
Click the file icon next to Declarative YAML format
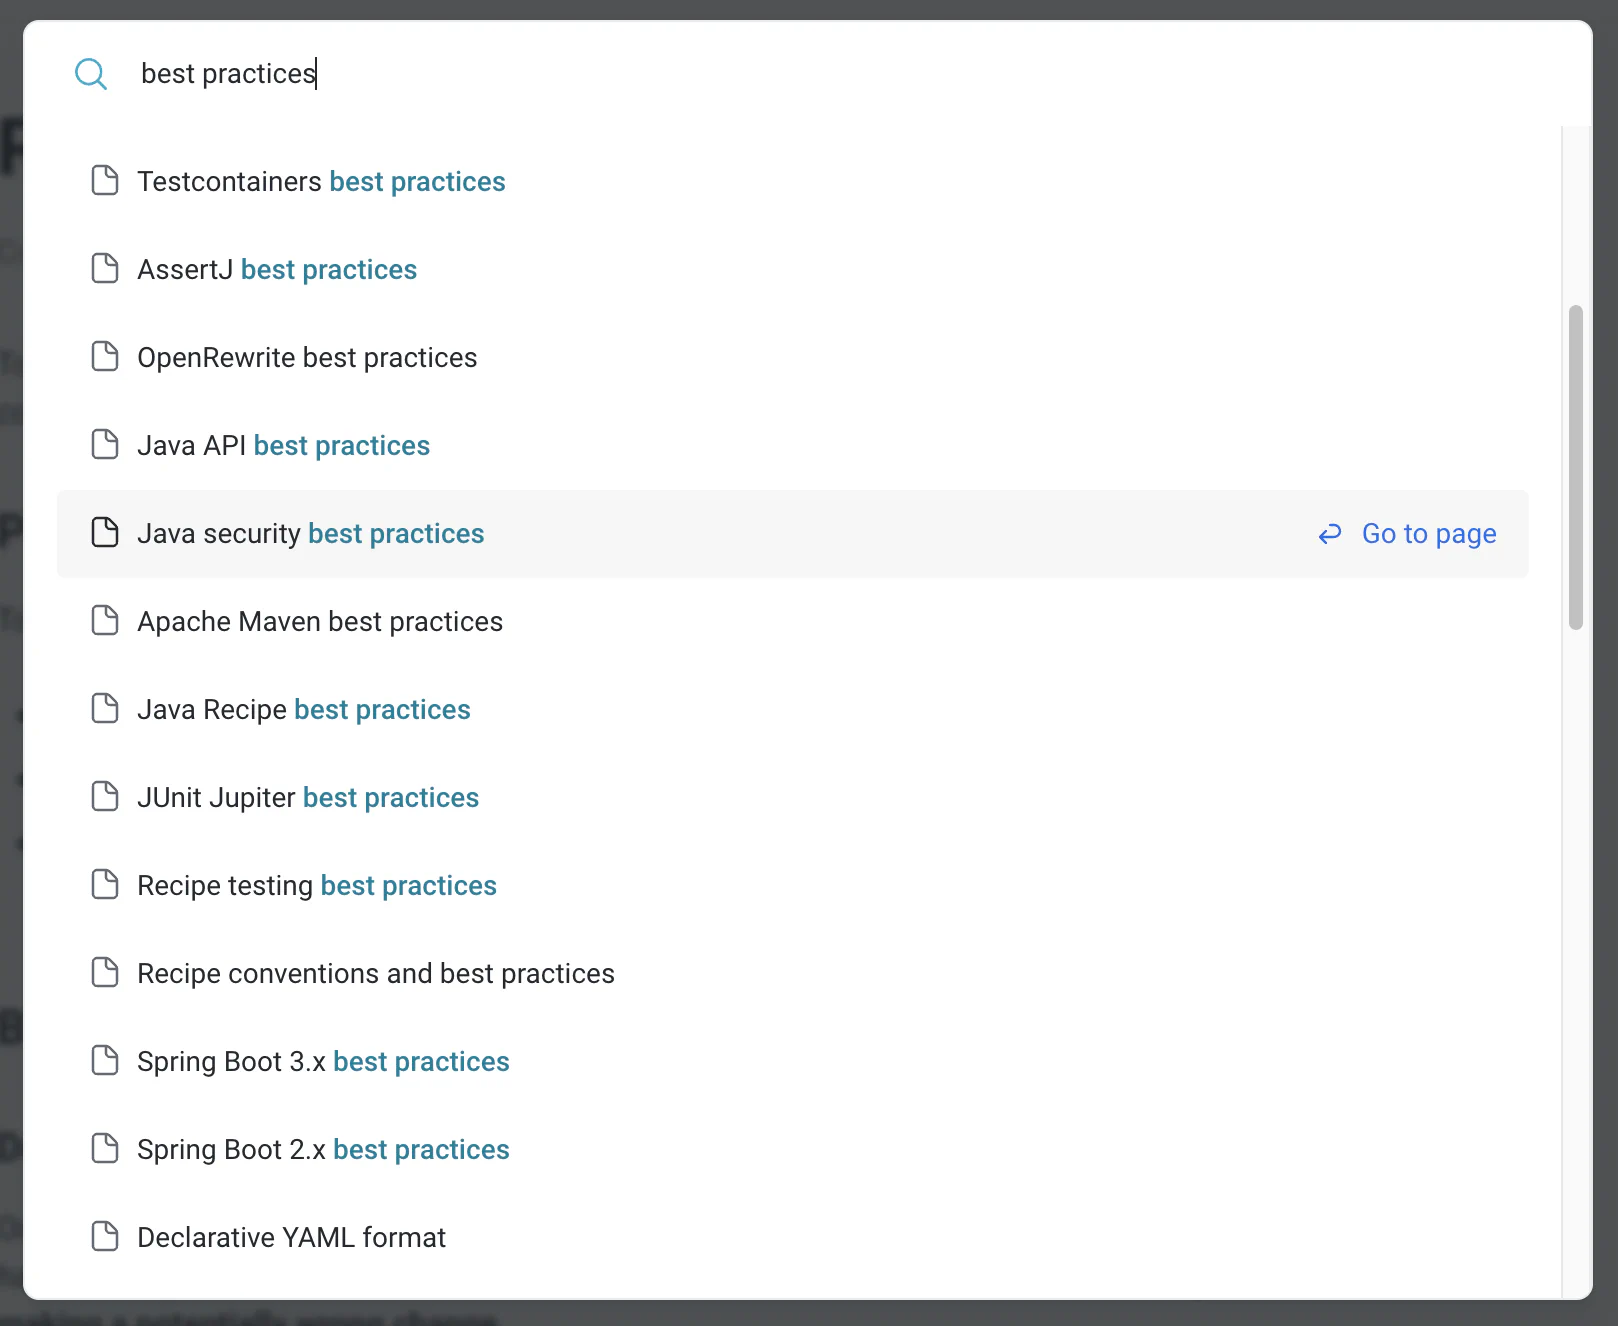coord(105,1236)
